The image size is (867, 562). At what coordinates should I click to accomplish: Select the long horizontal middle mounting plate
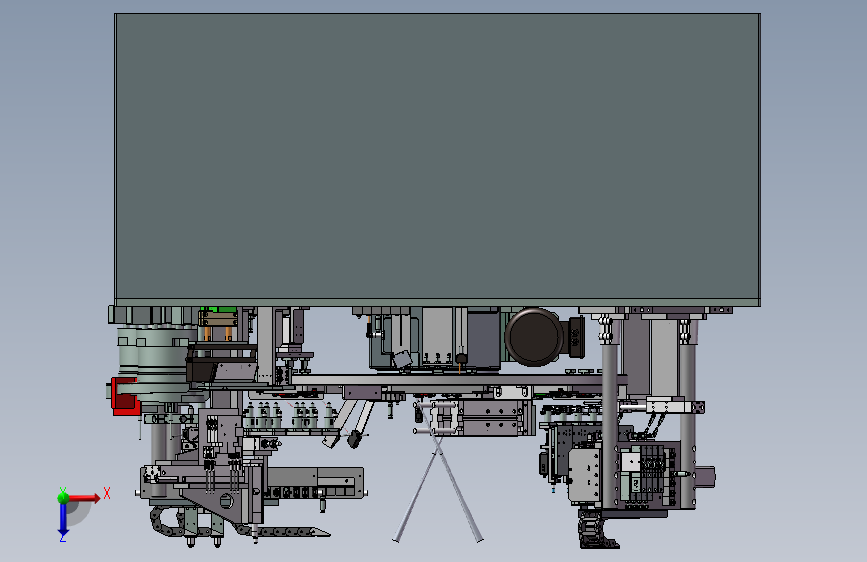click(x=458, y=380)
